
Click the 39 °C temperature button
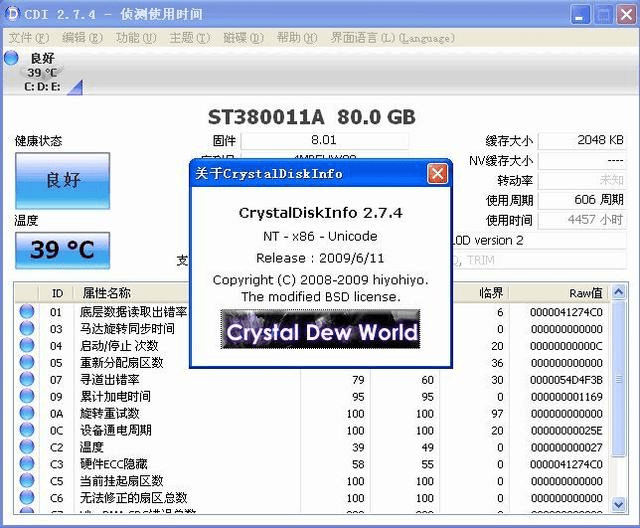click(x=62, y=250)
